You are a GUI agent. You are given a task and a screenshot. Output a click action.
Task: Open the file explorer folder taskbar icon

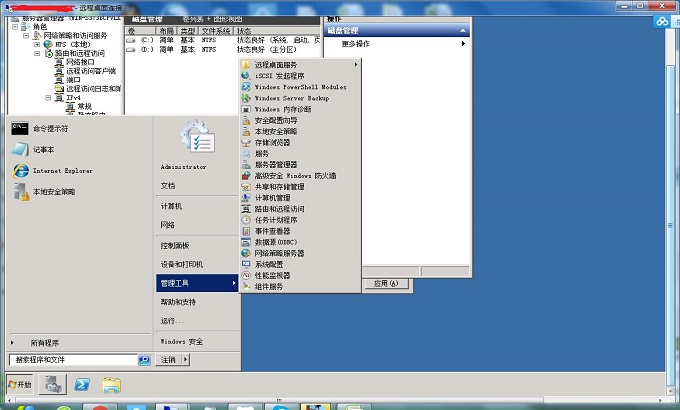pos(112,385)
